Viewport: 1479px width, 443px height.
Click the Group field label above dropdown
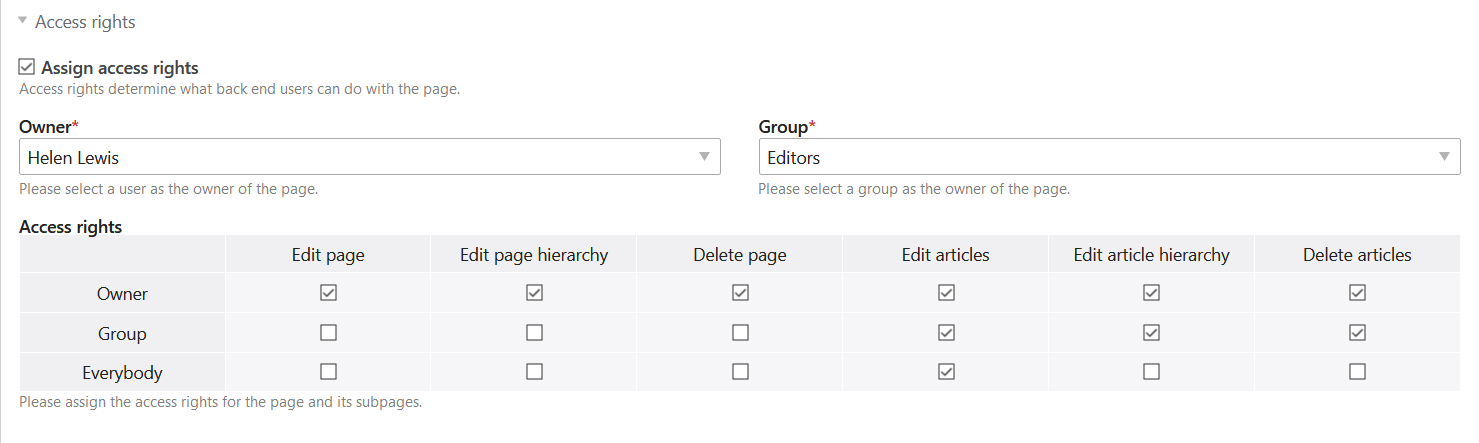click(x=786, y=127)
